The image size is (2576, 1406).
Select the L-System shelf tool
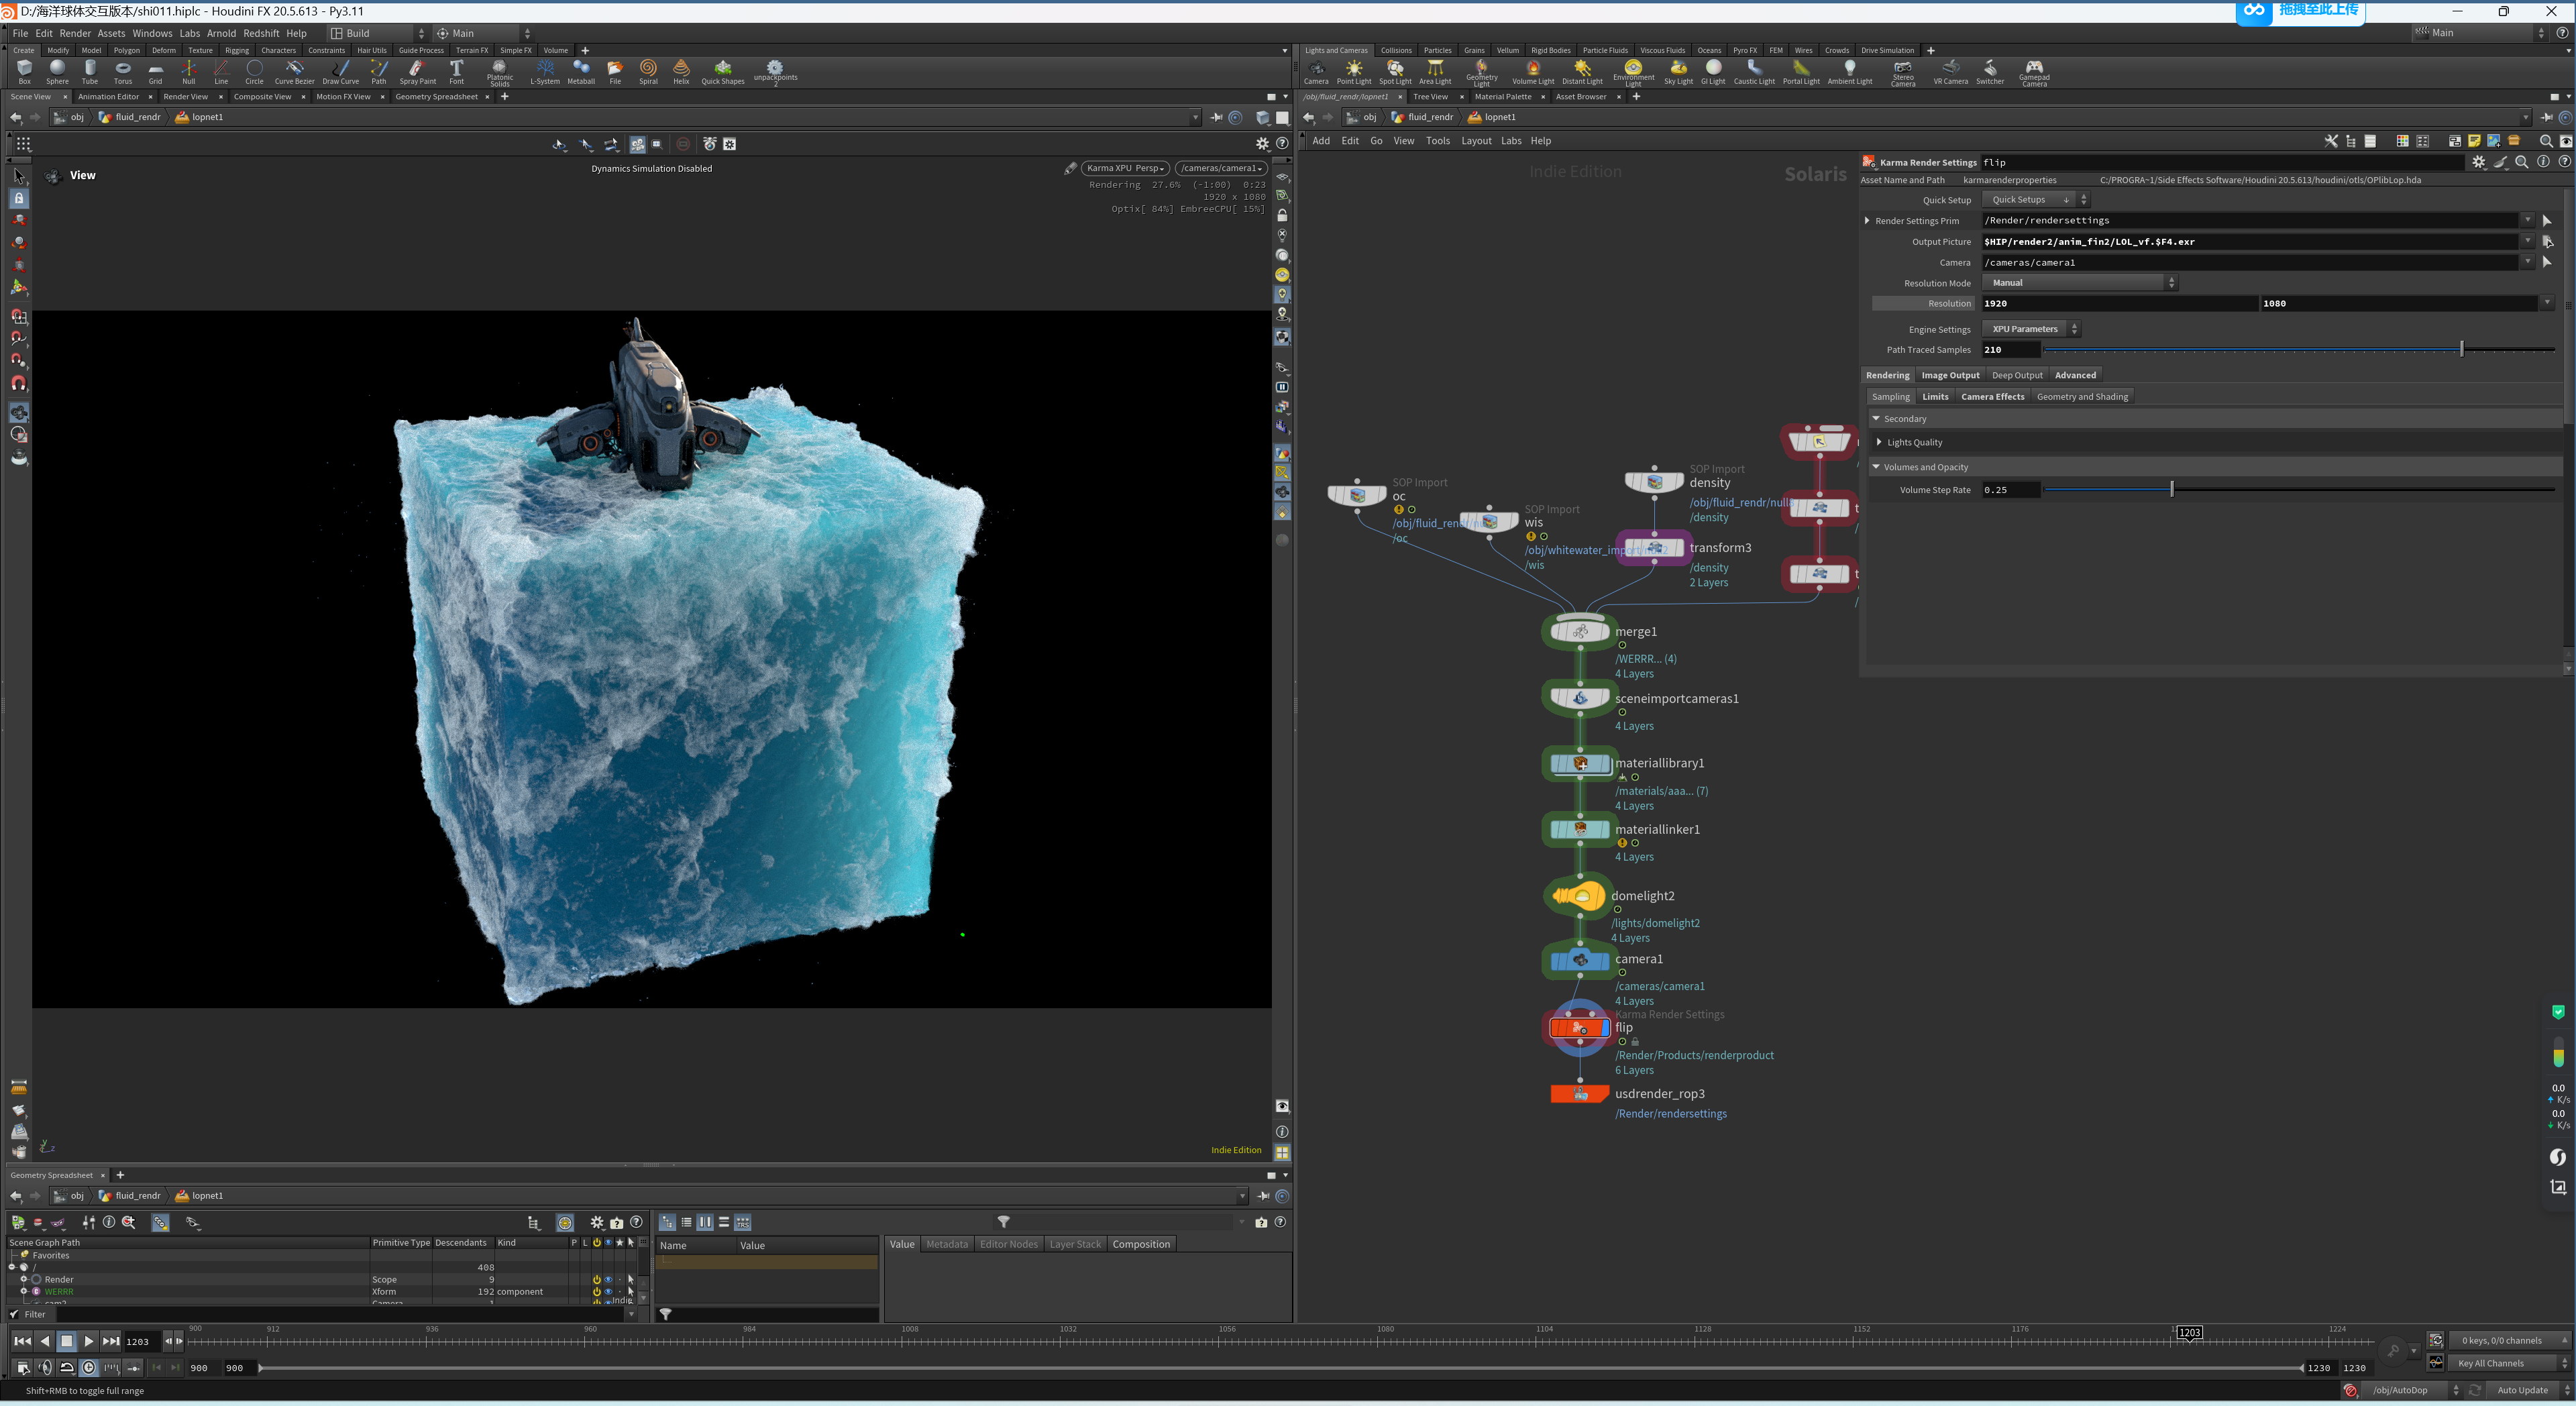tap(545, 70)
